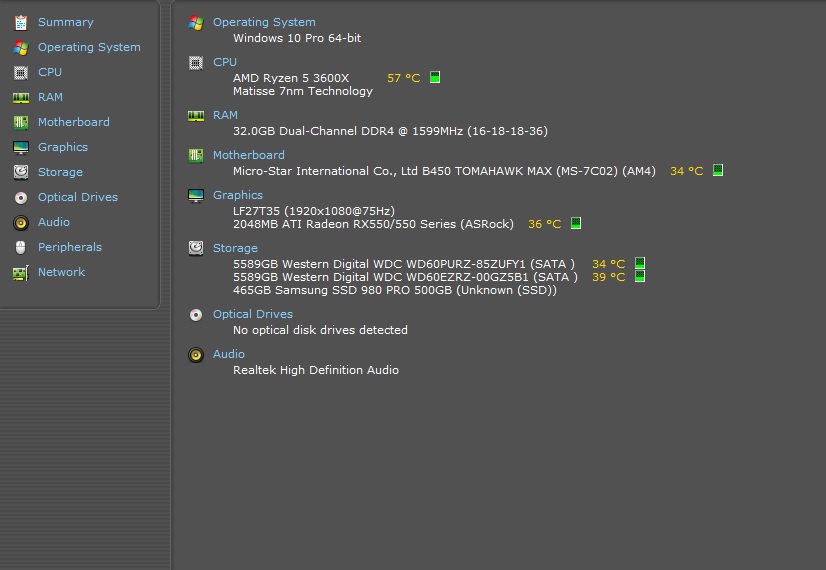Go to Graphics in the sidebar
This screenshot has height=570, width=826.
[63, 148]
